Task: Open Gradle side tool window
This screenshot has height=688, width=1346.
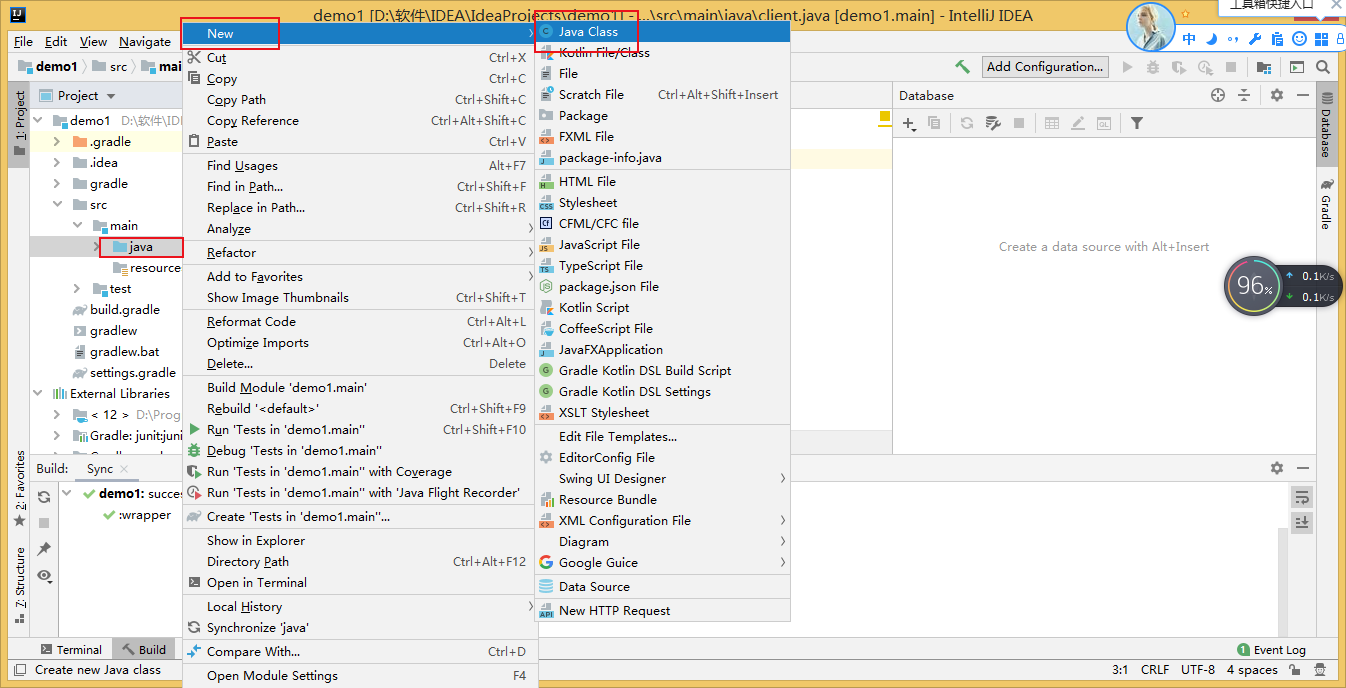Action: (x=1326, y=205)
